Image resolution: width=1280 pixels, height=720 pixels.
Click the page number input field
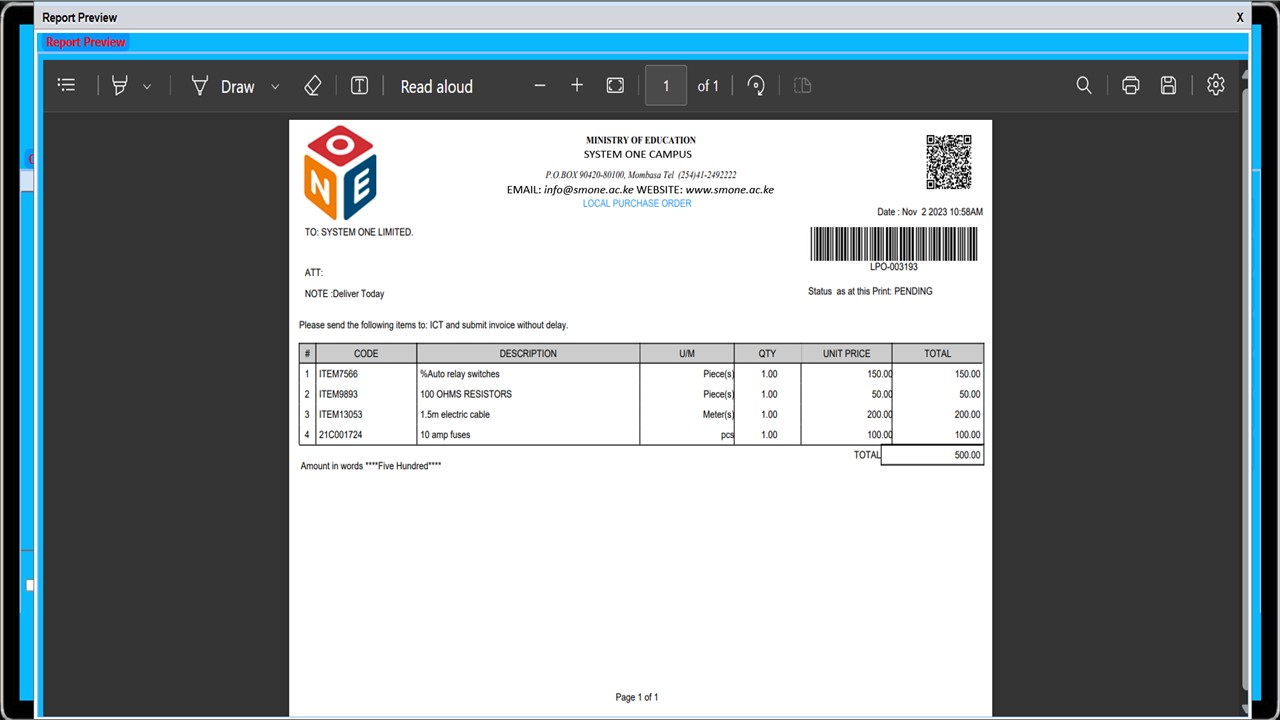666,86
